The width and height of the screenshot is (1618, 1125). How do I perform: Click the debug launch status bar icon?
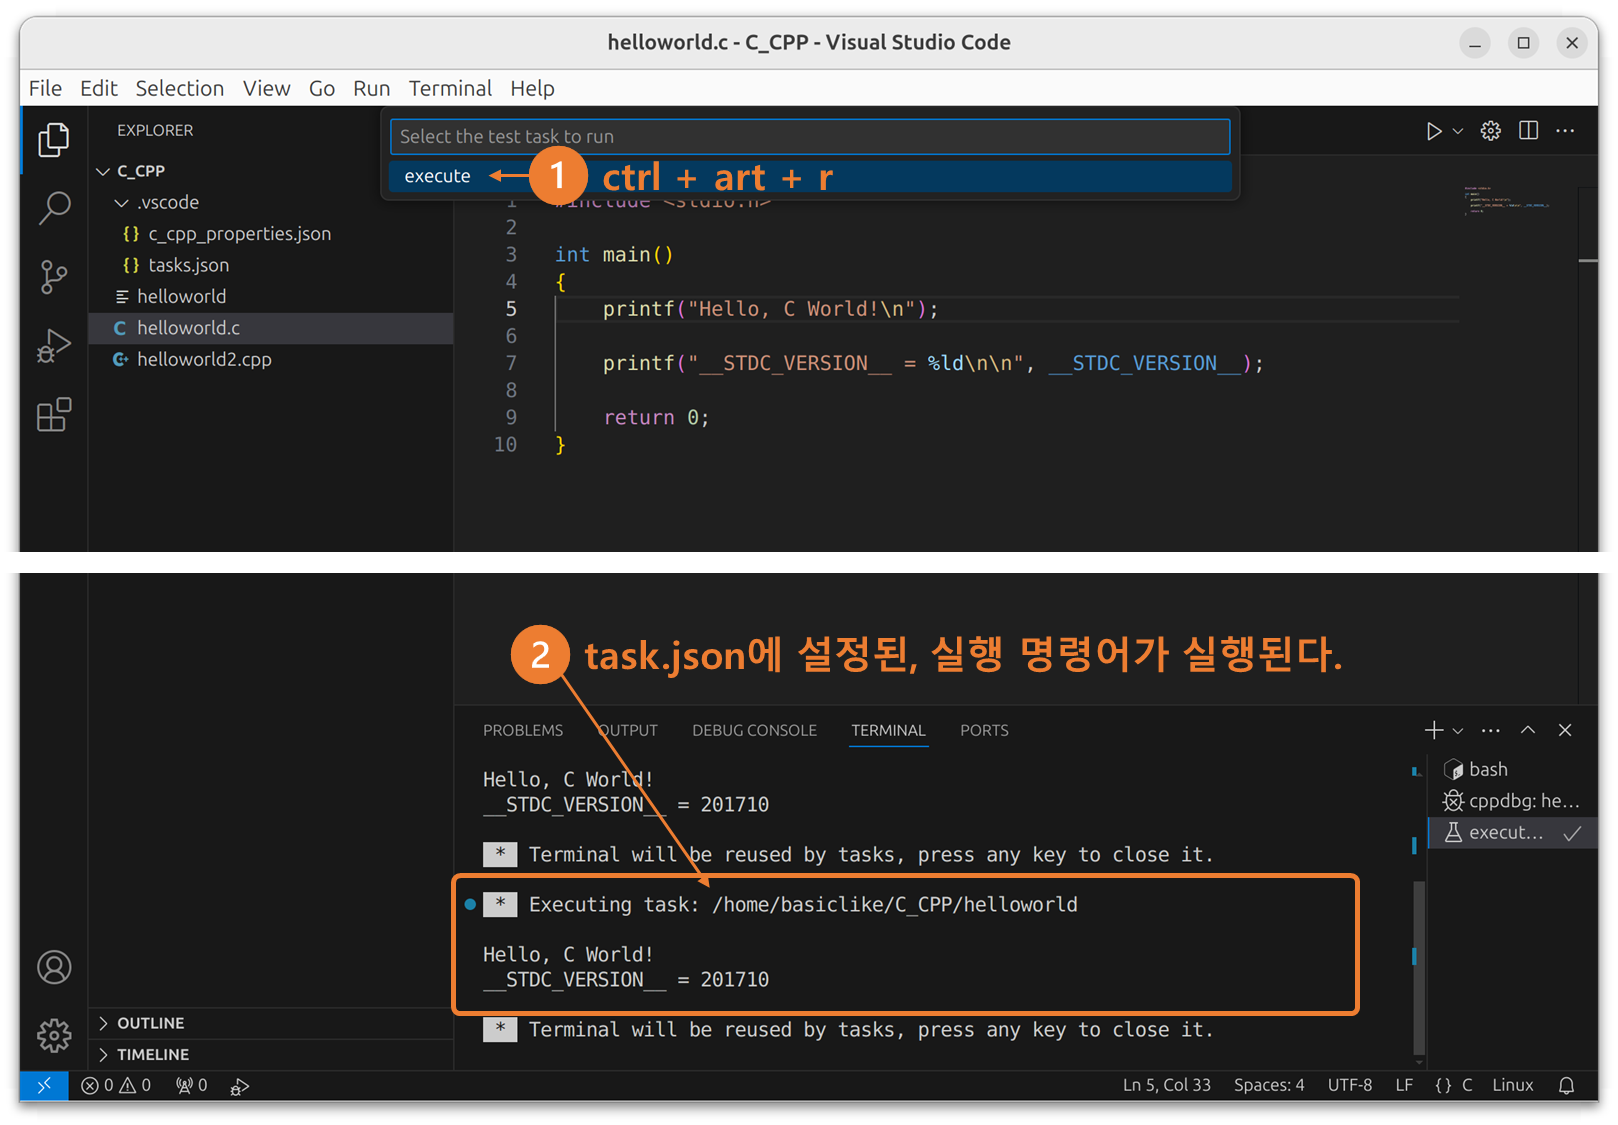pyautogui.click(x=239, y=1086)
